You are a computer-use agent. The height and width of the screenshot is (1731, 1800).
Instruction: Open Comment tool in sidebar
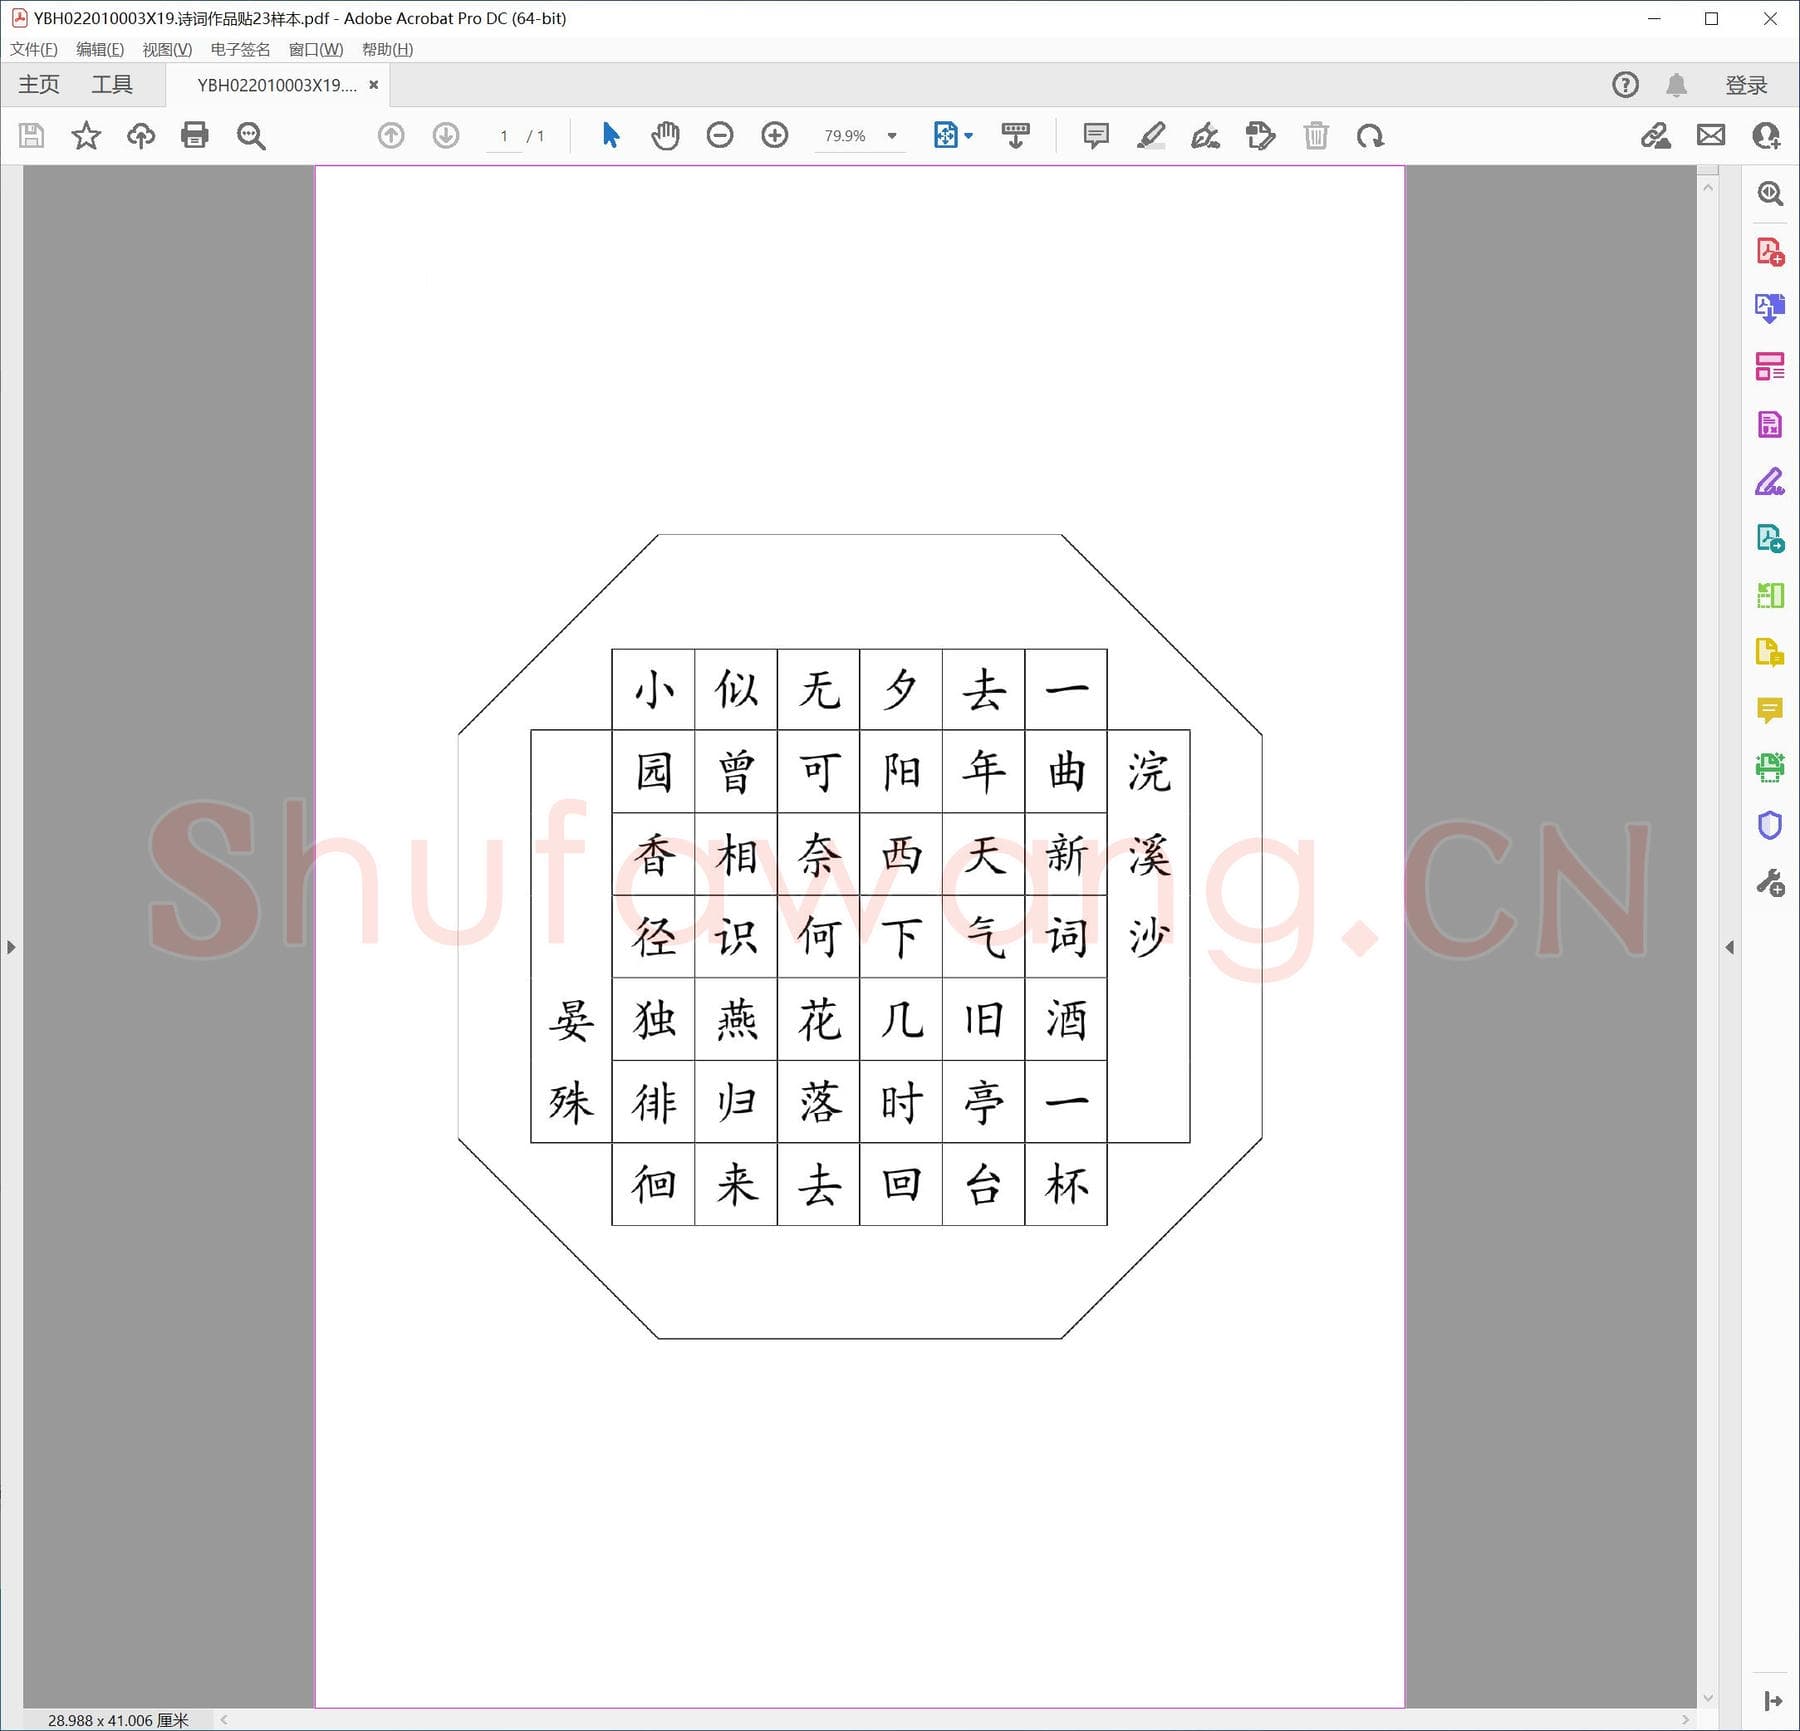coord(1770,711)
